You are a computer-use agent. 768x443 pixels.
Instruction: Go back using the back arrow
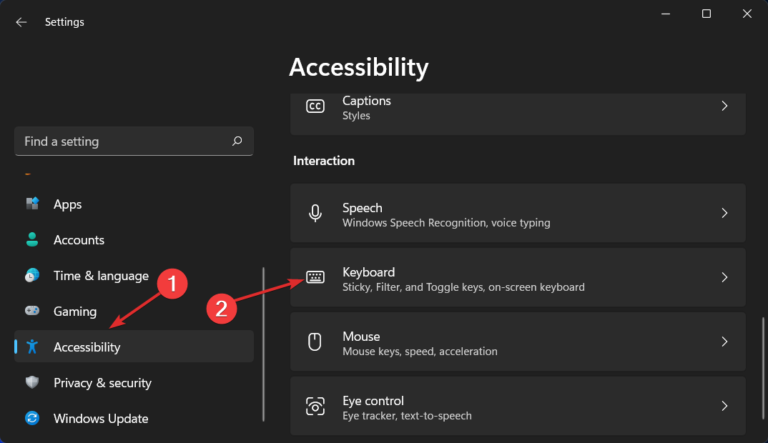(x=21, y=21)
